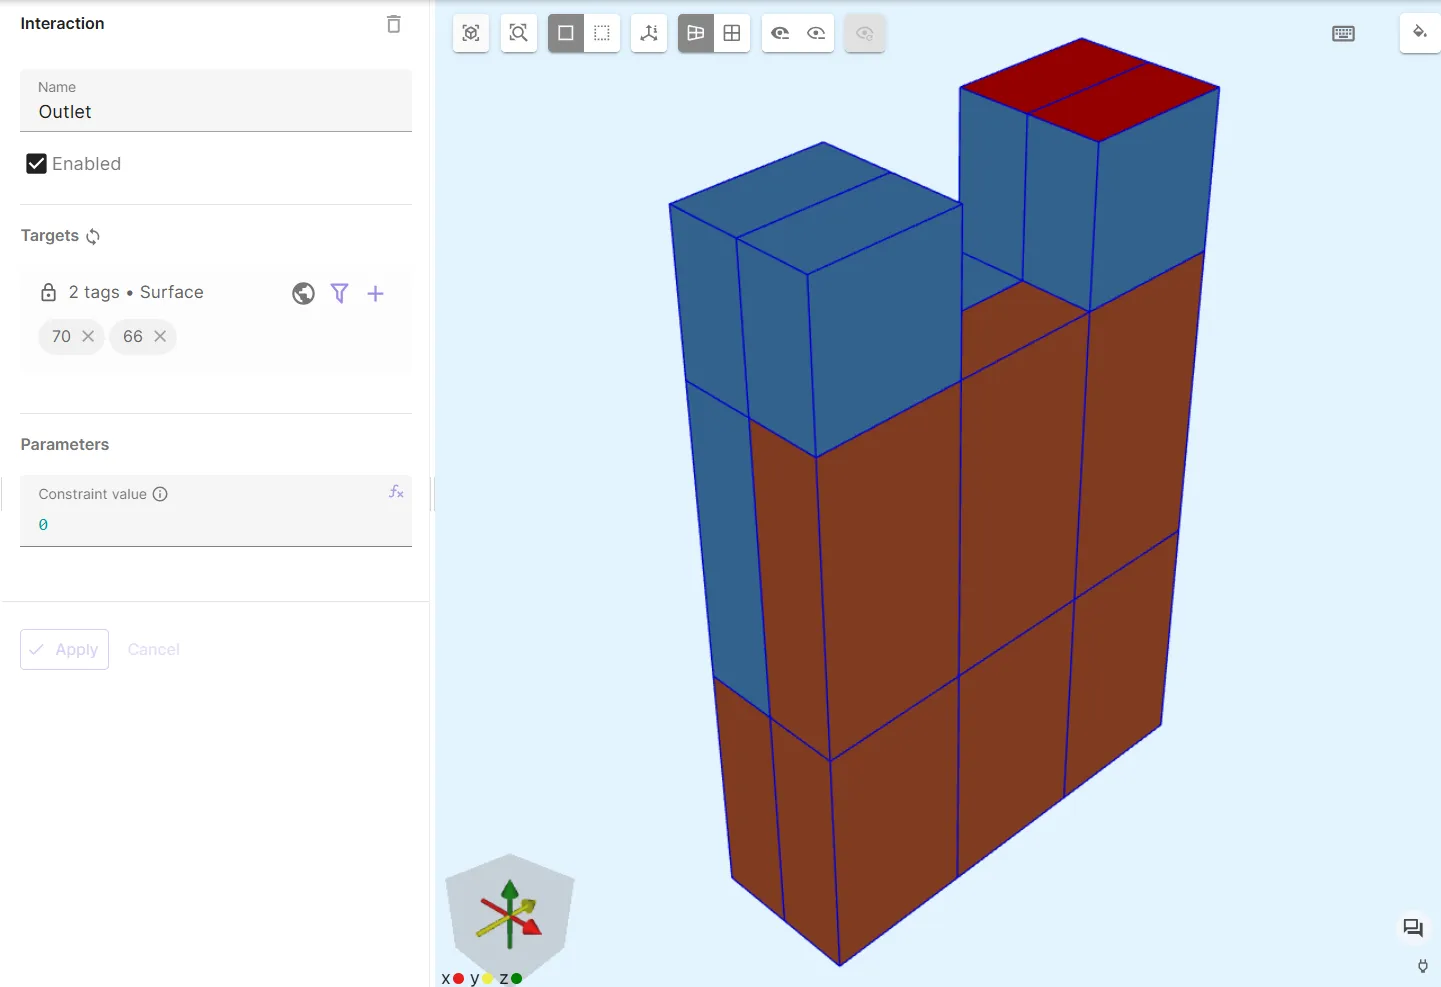Activate the zoom-to-region magnifier tool

[x=519, y=33]
